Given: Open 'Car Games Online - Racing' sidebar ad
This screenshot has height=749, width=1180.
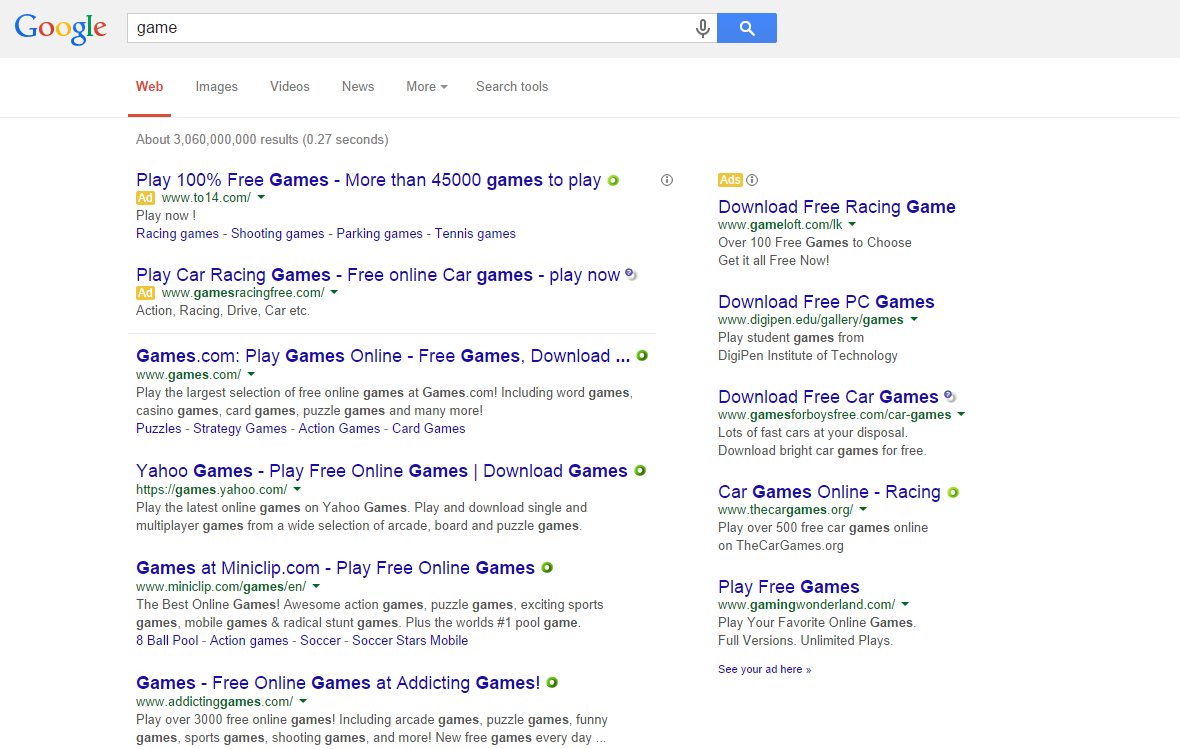Looking at the screenshot, I should click(x=829, y=492).
